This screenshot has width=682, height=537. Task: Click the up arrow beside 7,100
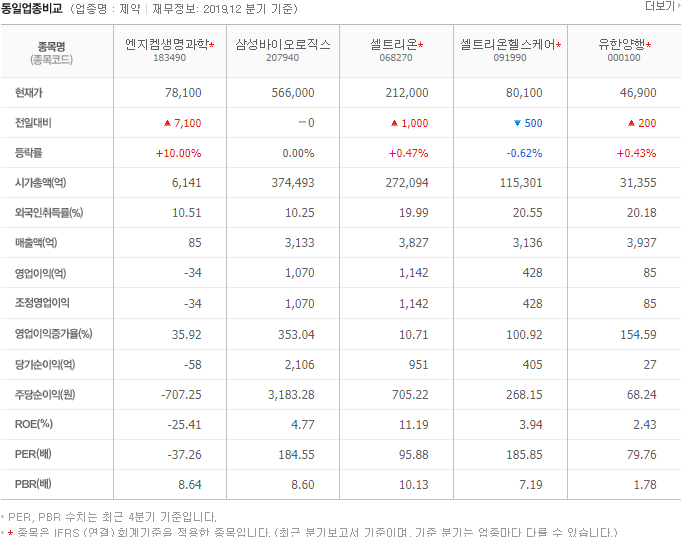click(x=167, y=123)
